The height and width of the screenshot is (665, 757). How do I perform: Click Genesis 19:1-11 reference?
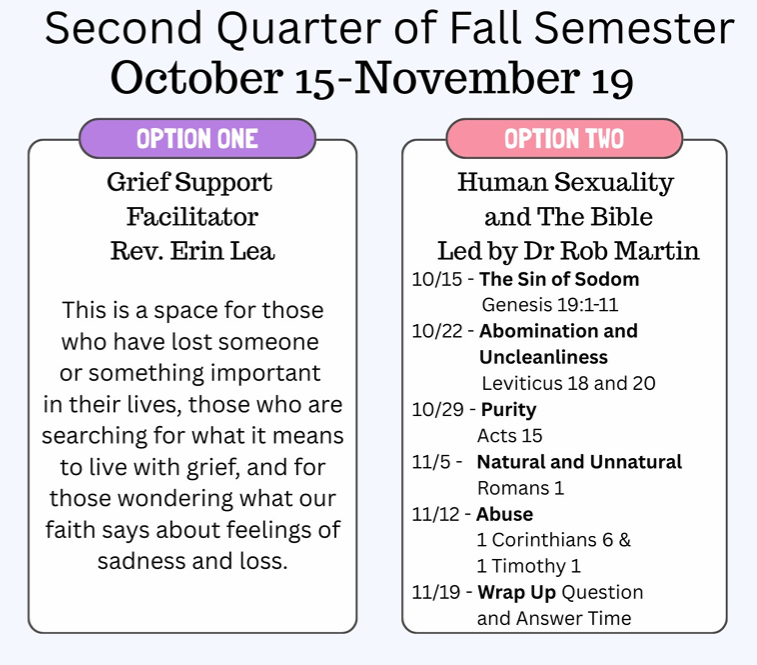coord(549,305)
